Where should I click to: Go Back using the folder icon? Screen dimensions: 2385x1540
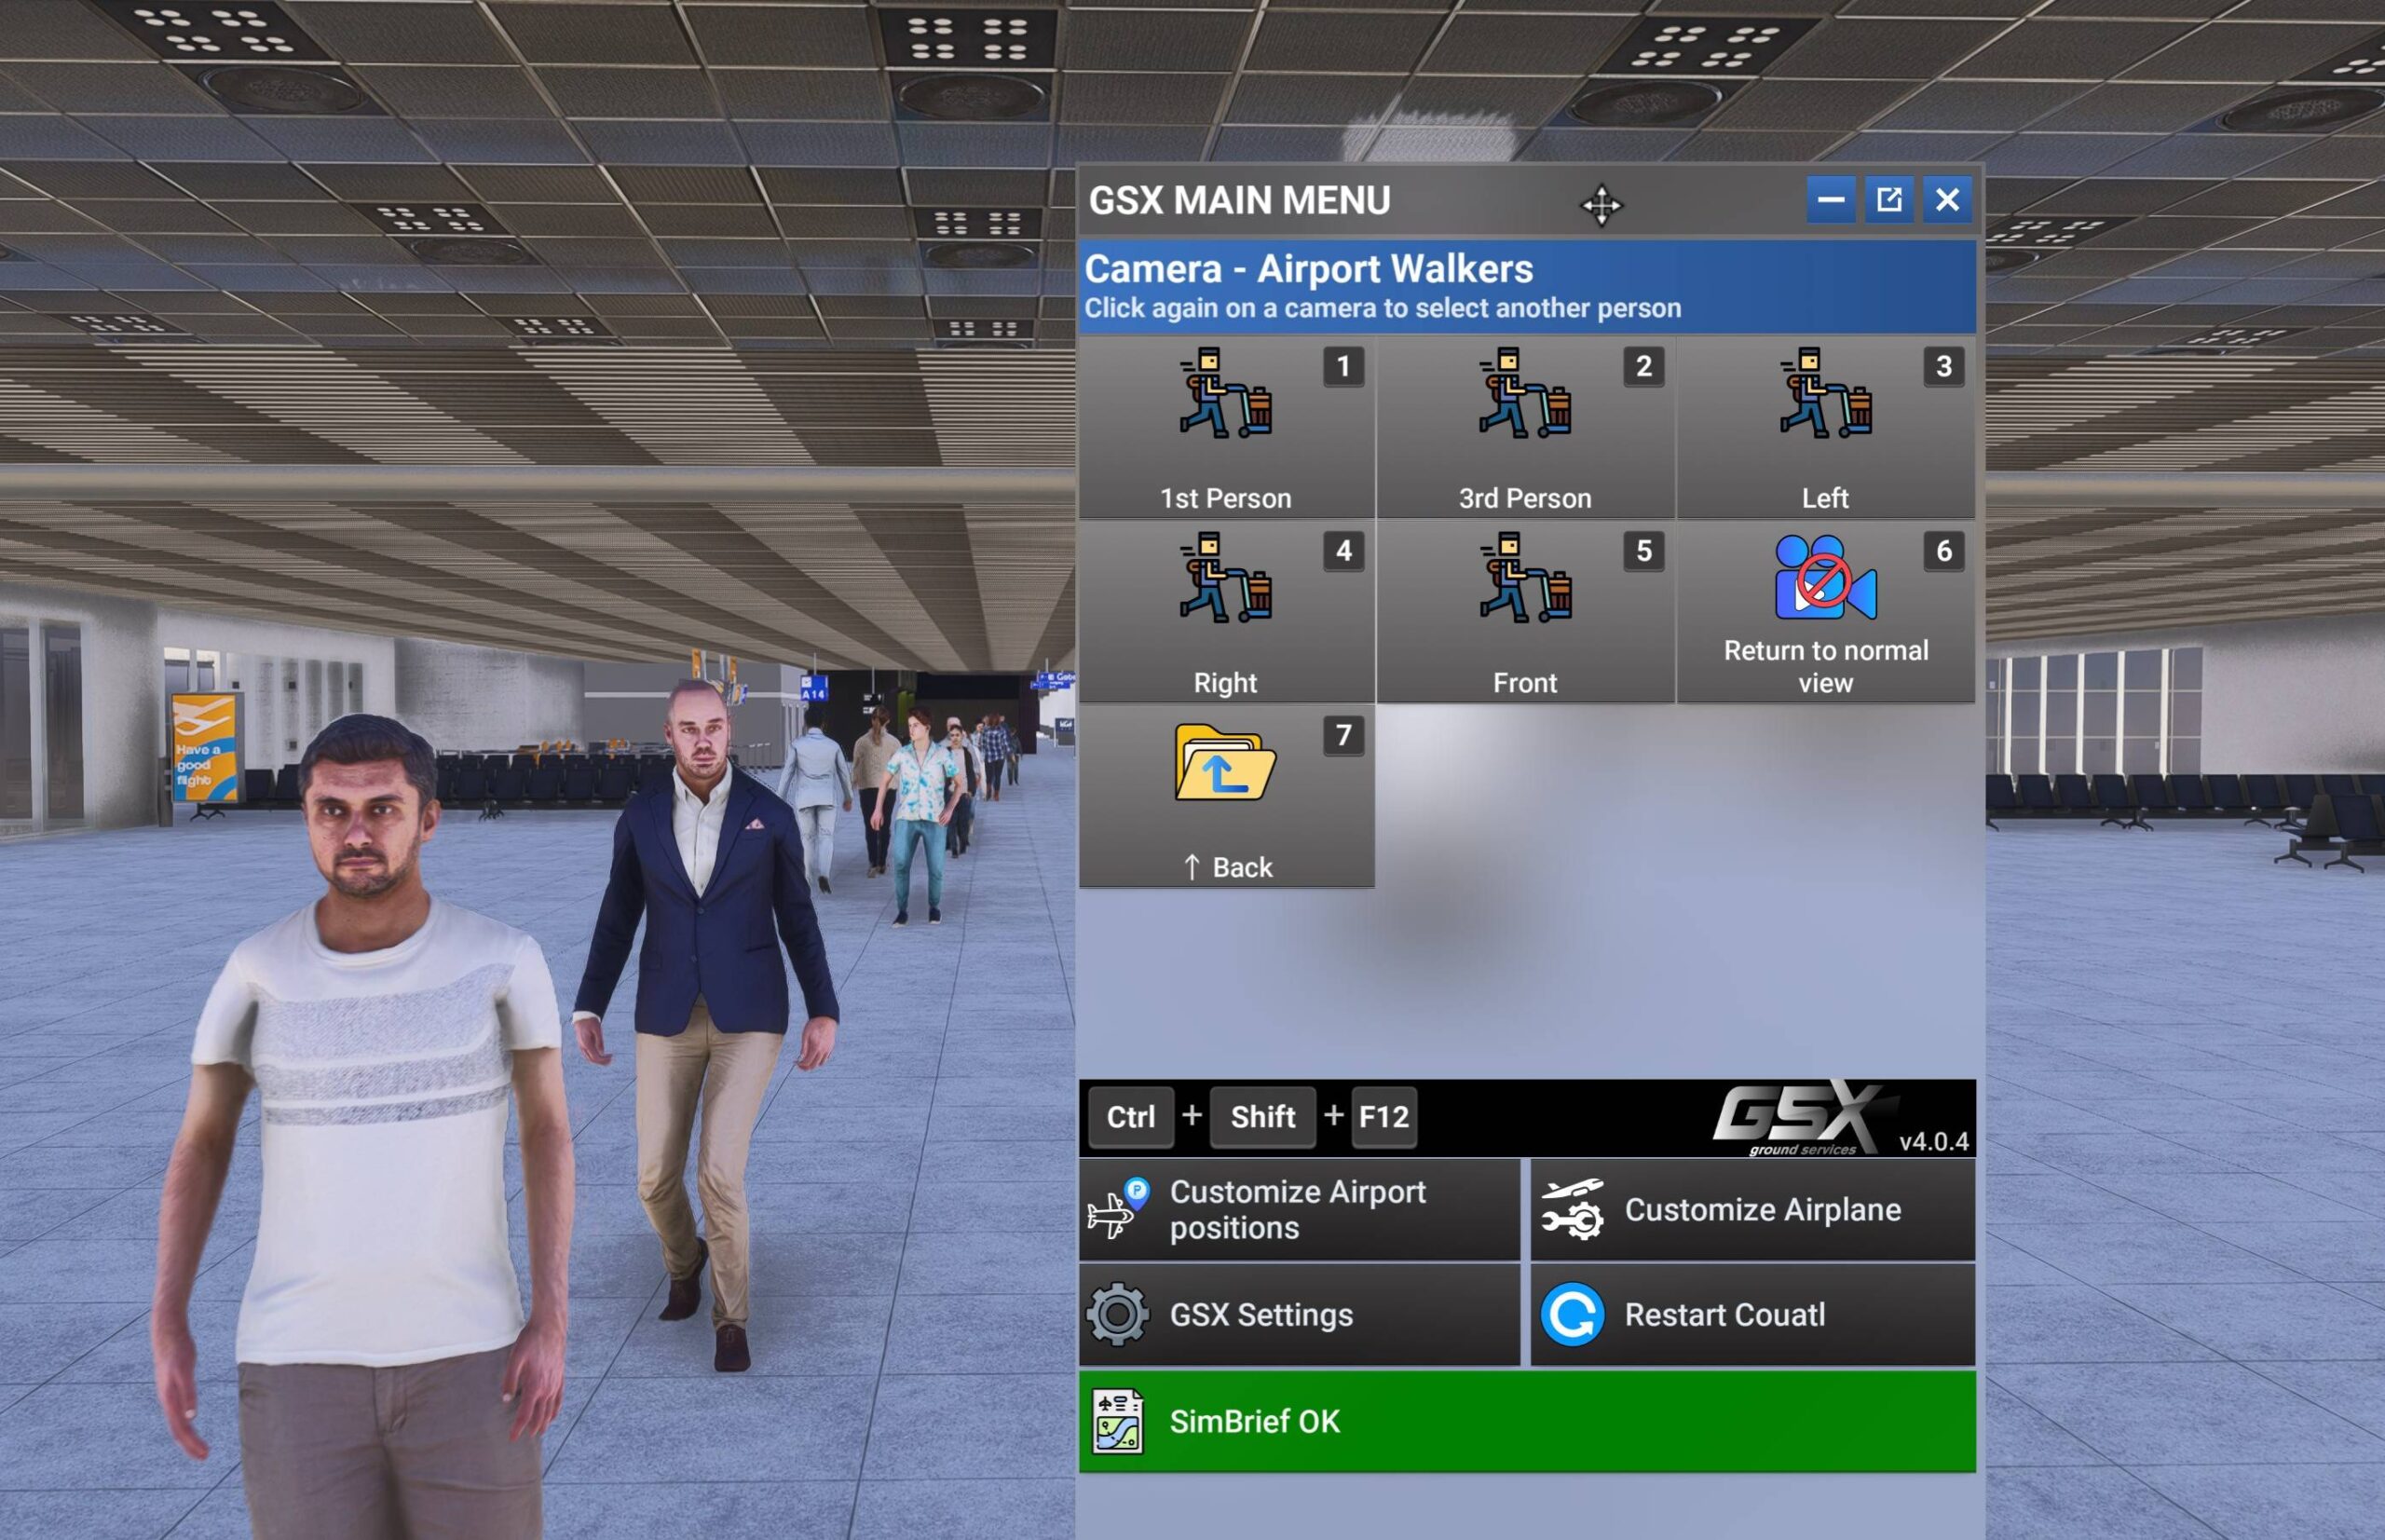[1225, 762]
